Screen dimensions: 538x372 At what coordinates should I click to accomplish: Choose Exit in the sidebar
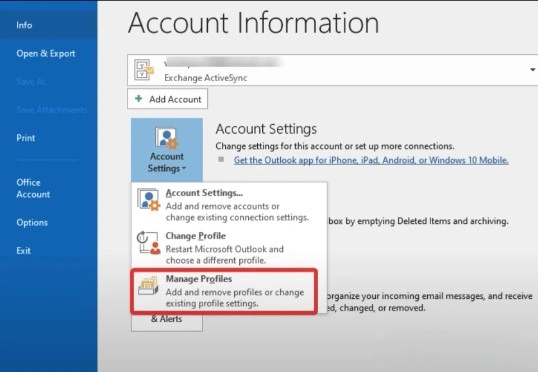coord(23,251)
